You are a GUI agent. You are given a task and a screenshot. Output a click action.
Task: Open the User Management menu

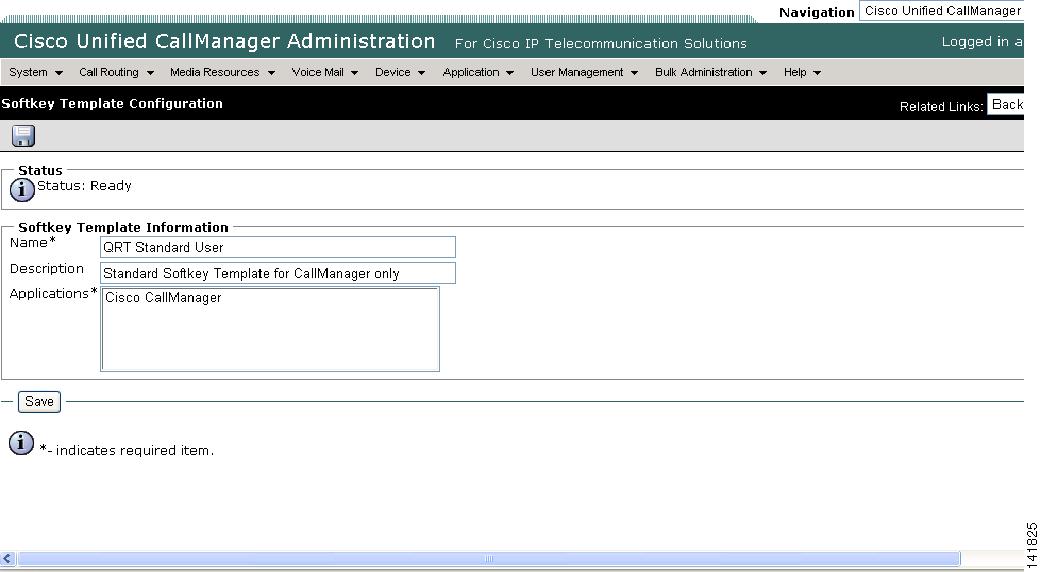coord(584,72)
